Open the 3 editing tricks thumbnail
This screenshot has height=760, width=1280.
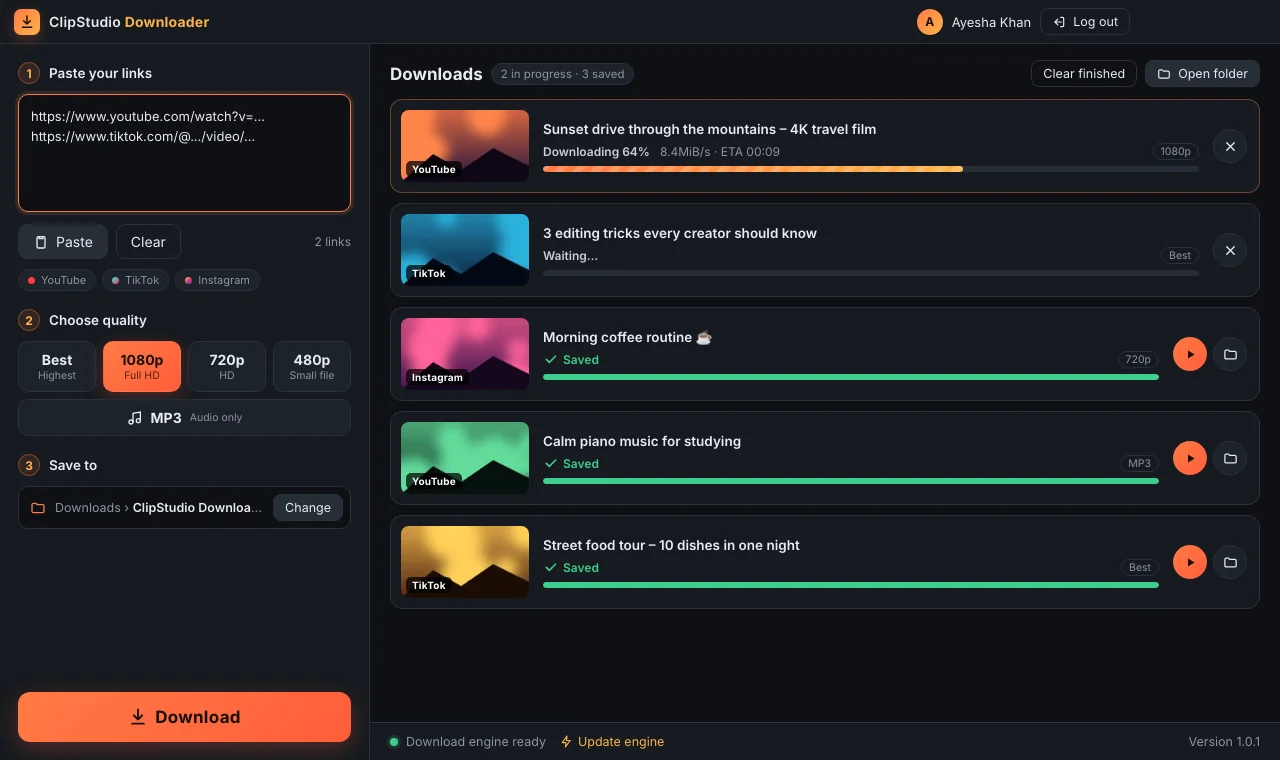465,250
